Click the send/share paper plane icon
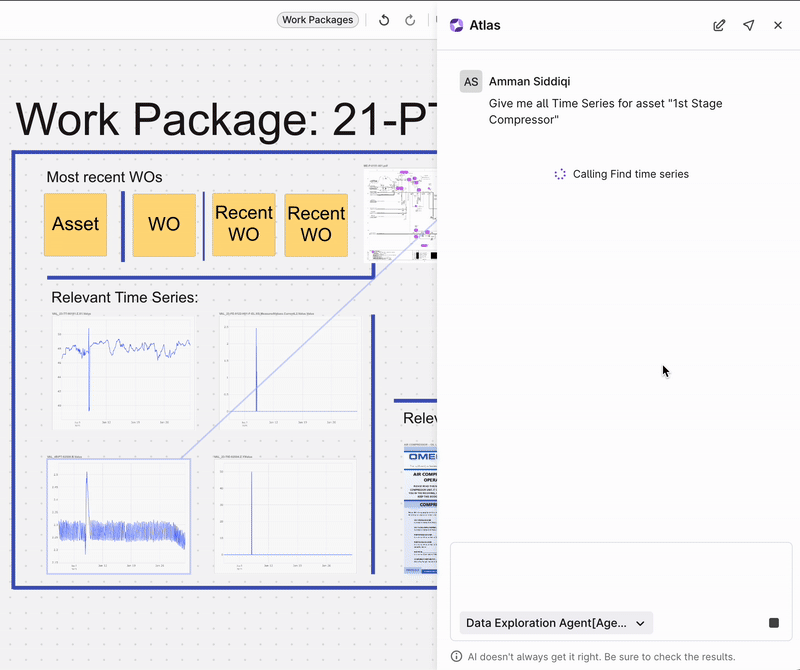 coord(748,26)
